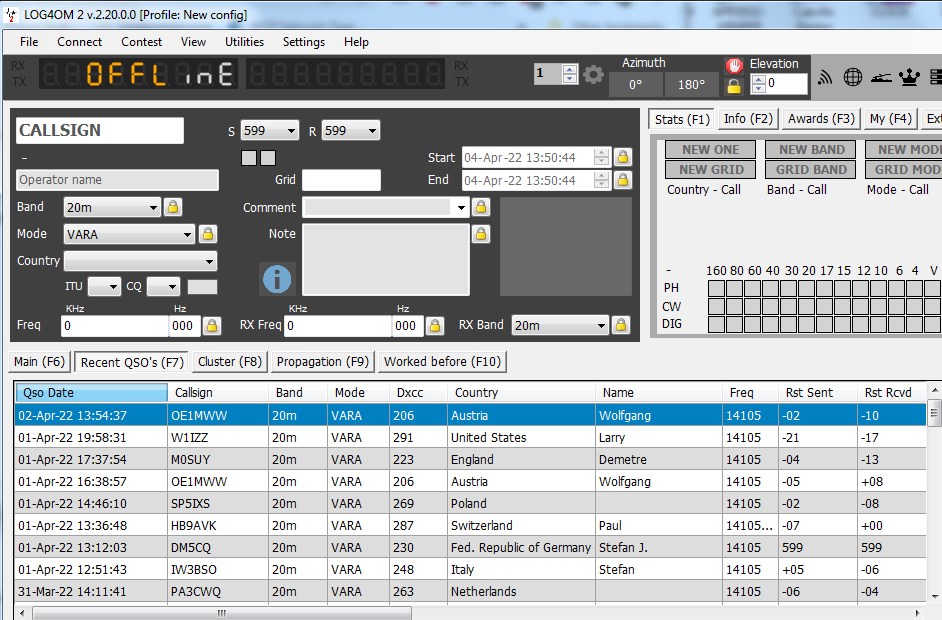Screen dimensions: 942x620
Task: Open the globe web icon
Action: click(852, 77)
